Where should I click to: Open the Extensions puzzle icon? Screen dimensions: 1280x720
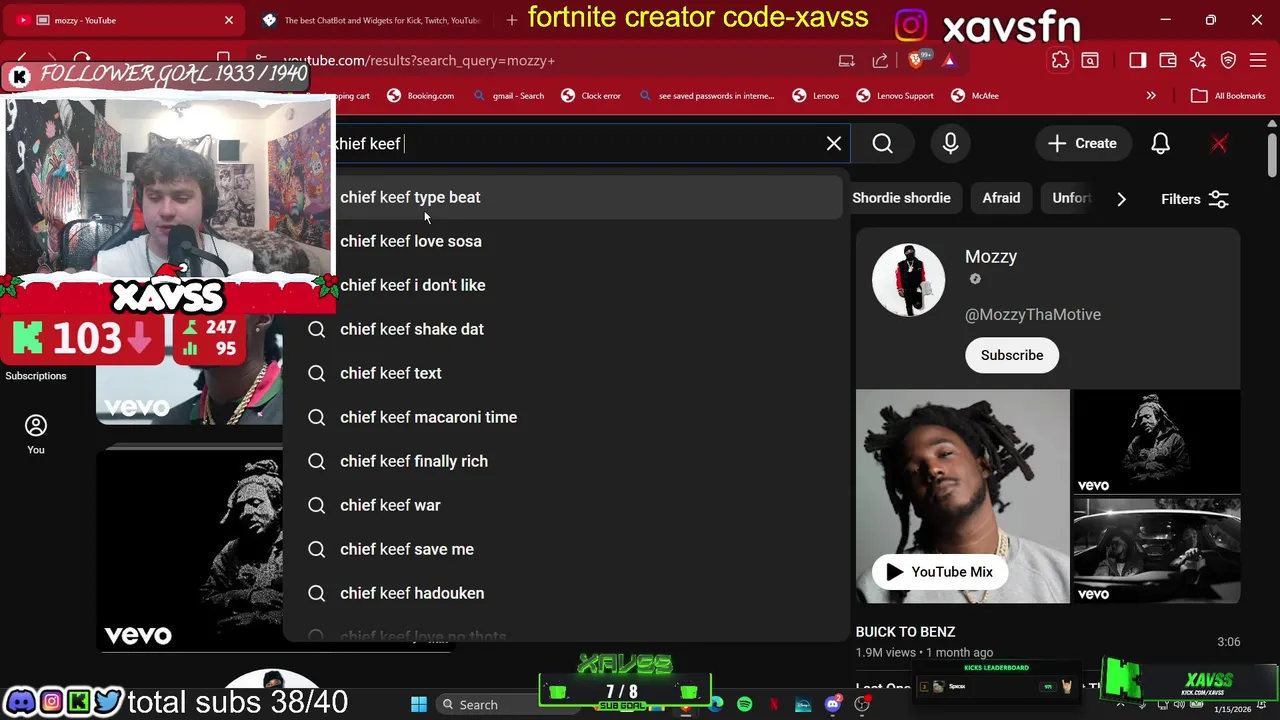pyautogui.click(x=1060, y=60)
